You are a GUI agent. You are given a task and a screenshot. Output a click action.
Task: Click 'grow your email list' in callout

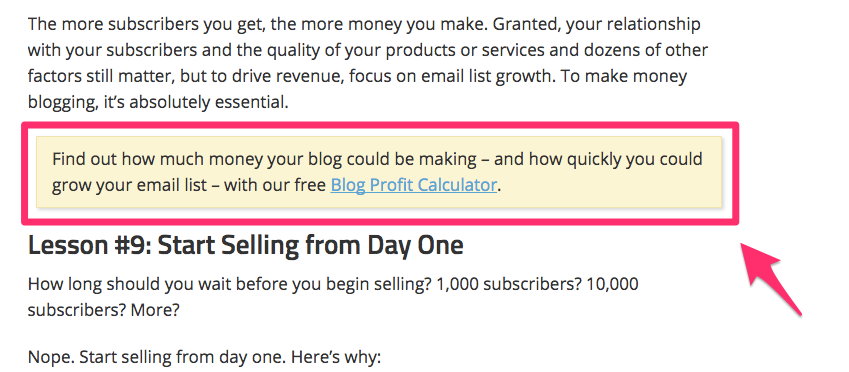129,186
